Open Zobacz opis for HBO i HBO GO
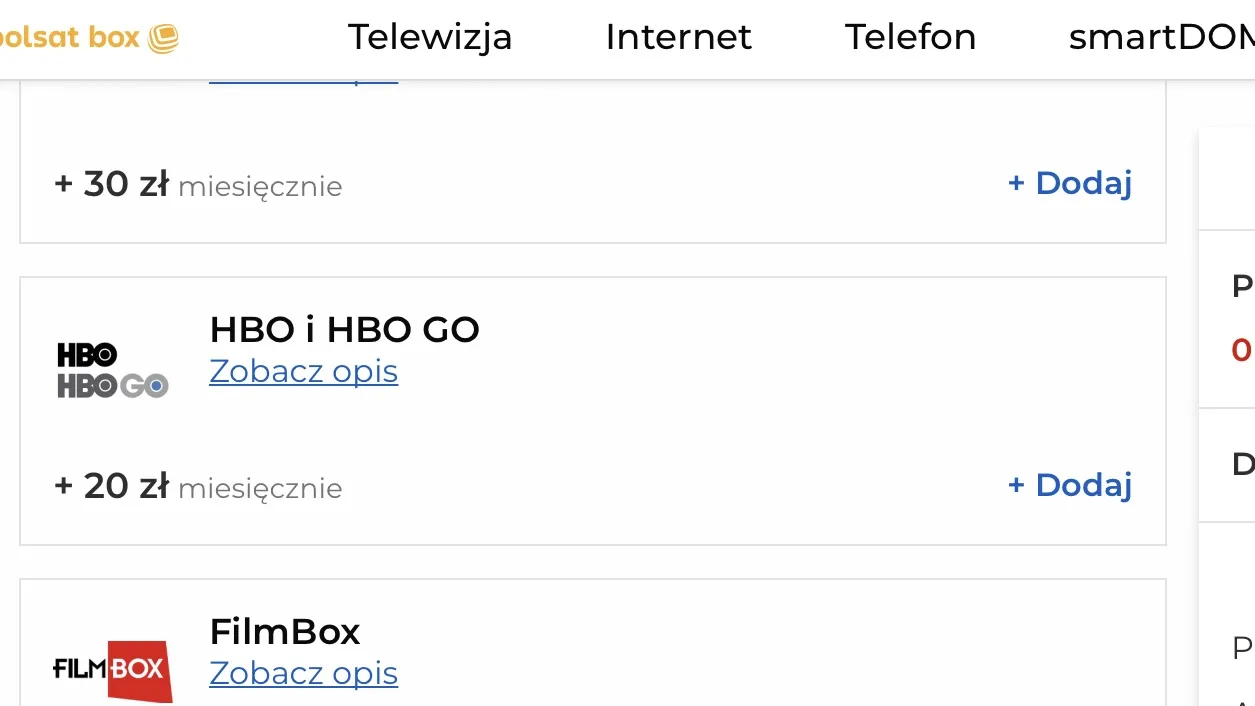Image resolution: width=1255 pixels, height=706 pixels. 303,371
